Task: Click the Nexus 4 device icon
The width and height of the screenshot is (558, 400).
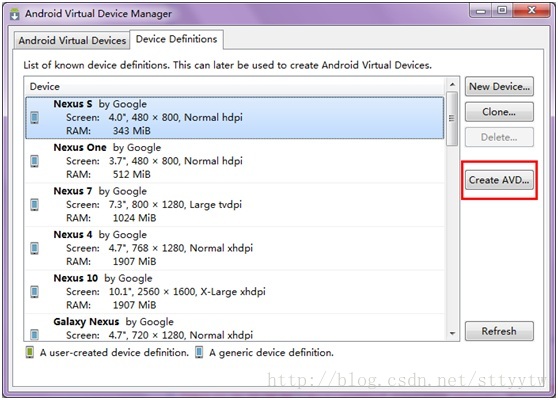Action: [x=35, y=248]
